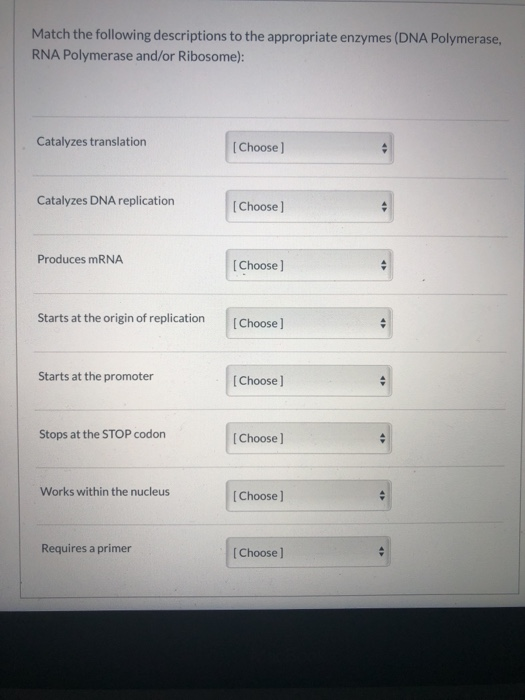Click arrow icon on STOP codon selector
The width and height of the screenshot is (525, 700).
pyautogui.click(x=382, y=438)
